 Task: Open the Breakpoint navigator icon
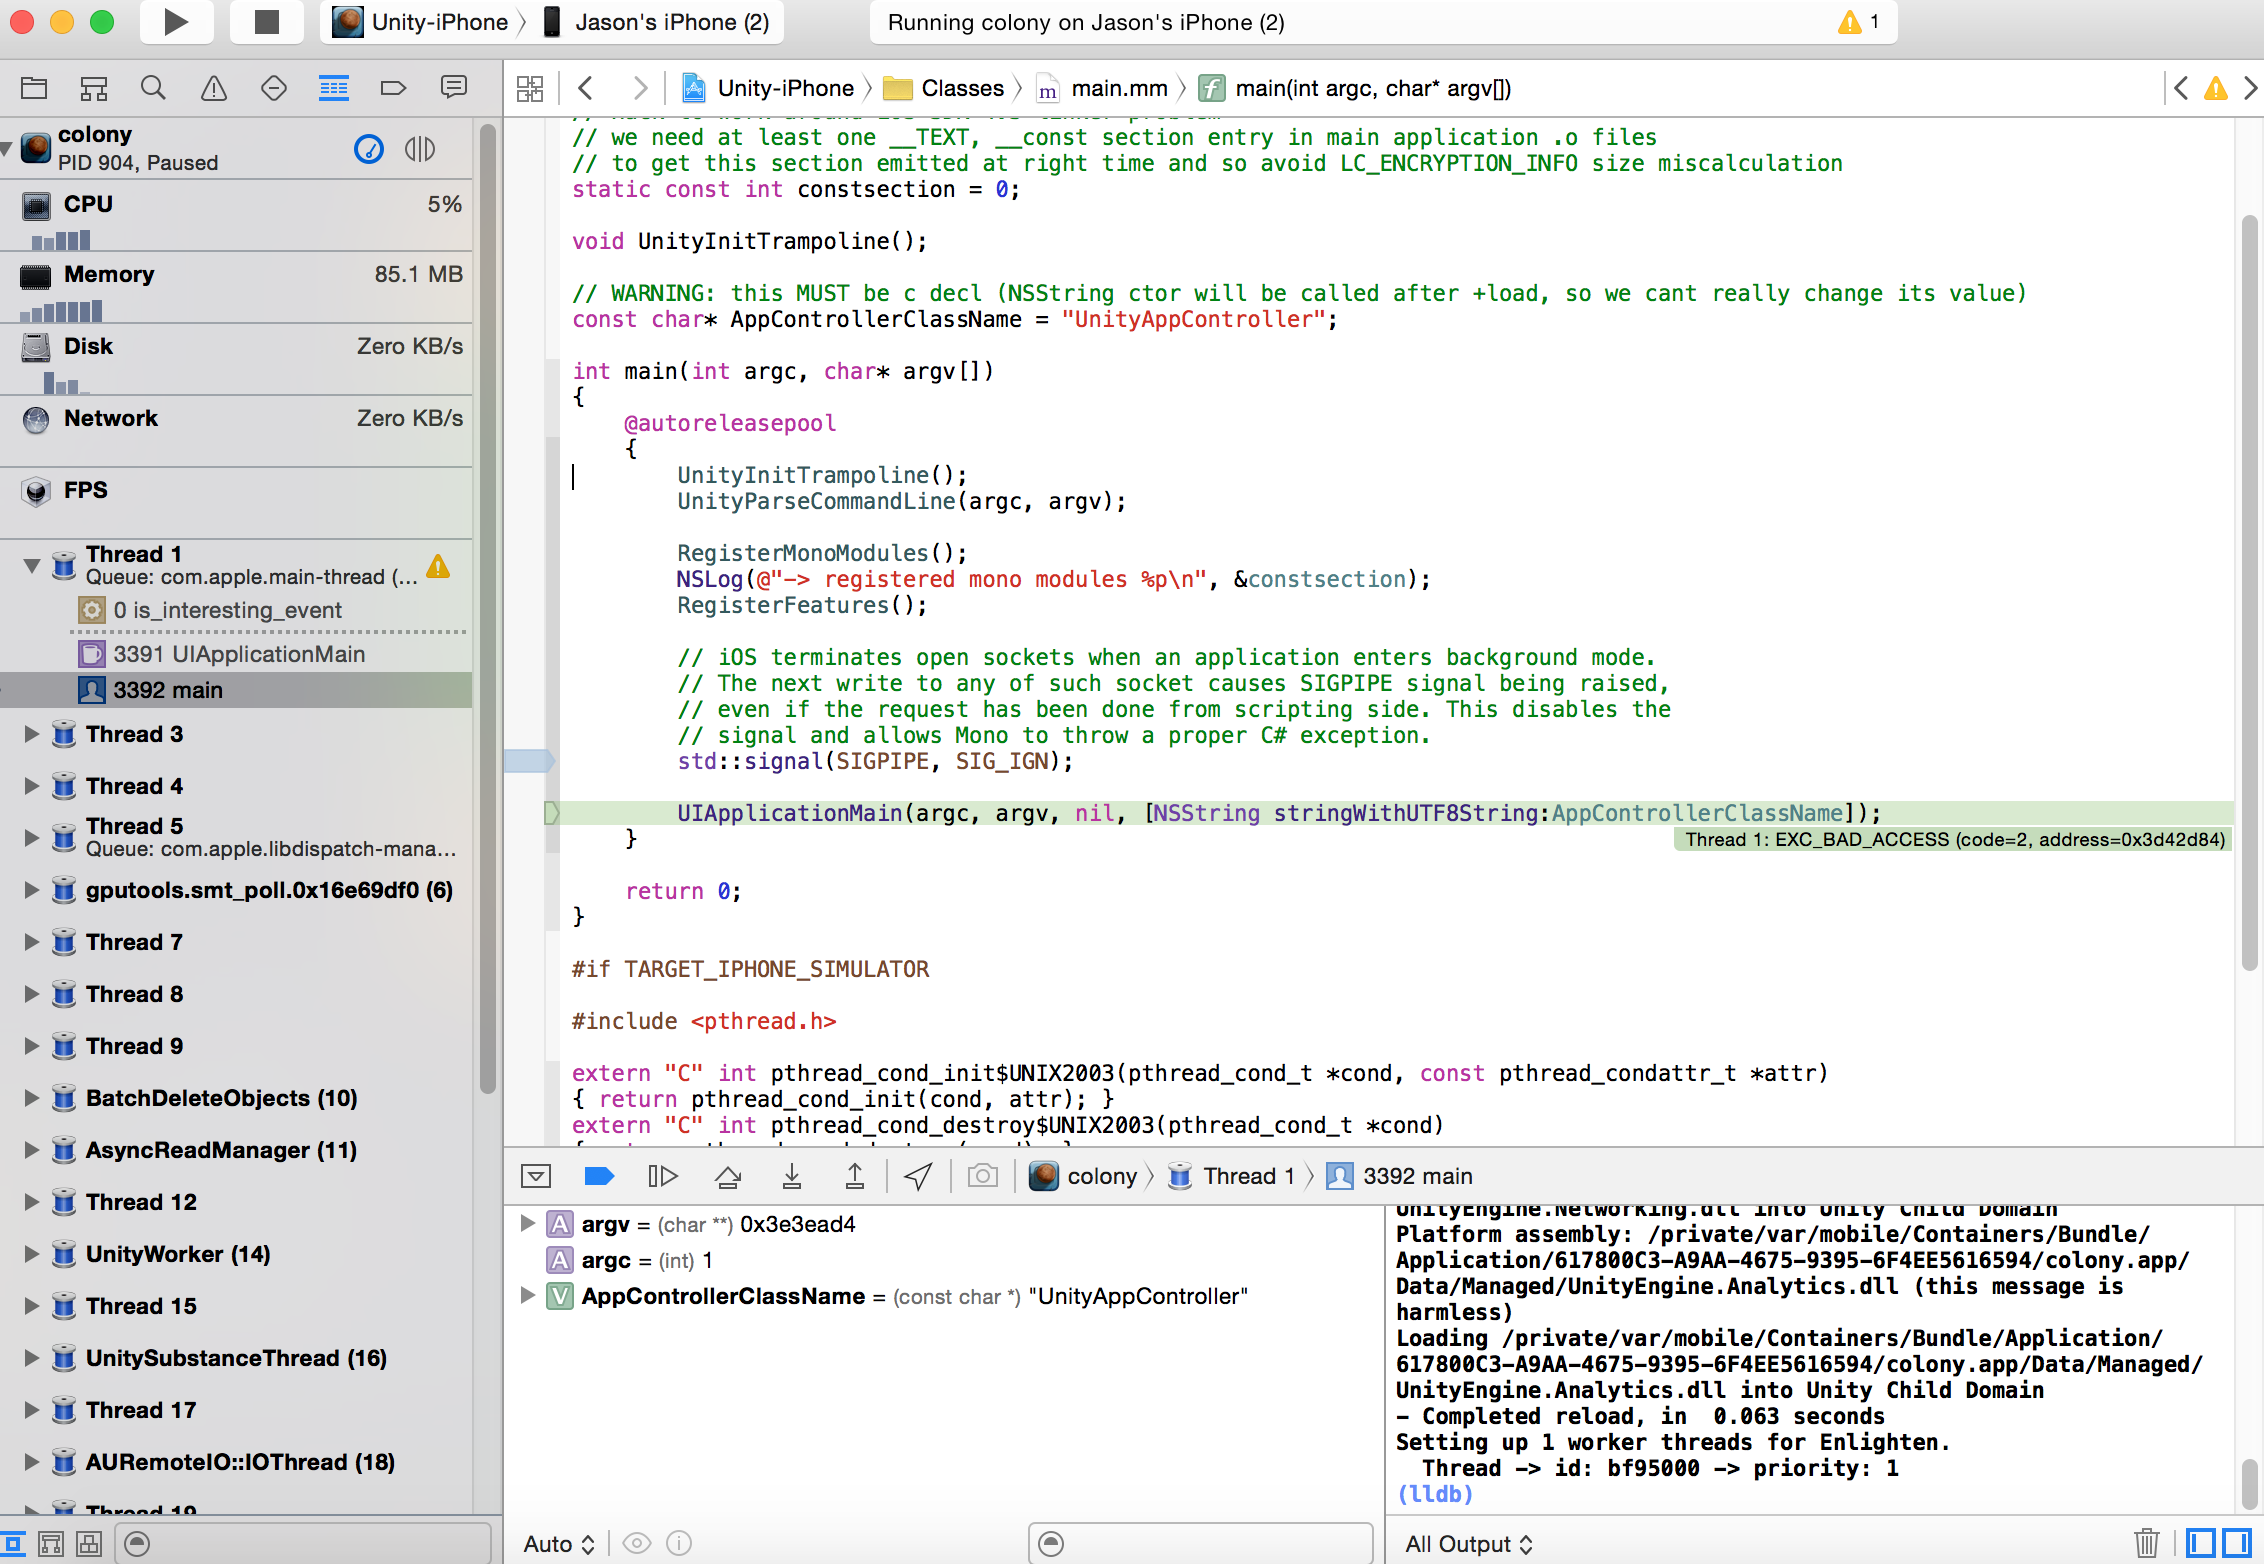[x=393, y=88]
